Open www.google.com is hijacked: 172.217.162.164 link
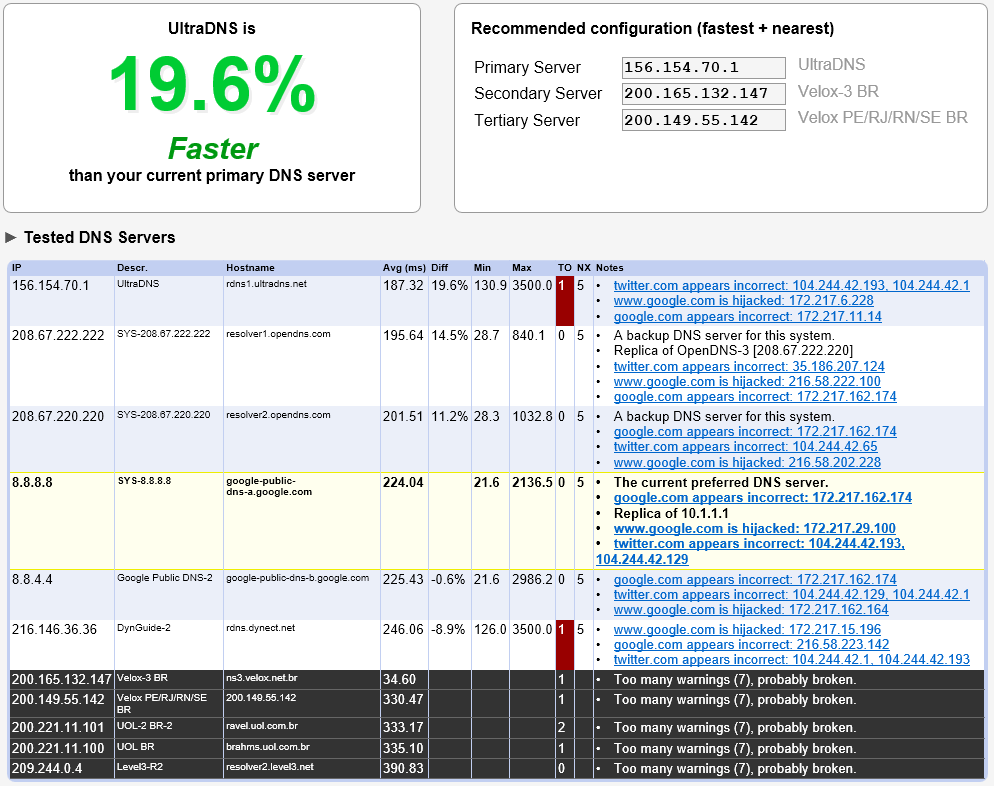 [751, 610]
